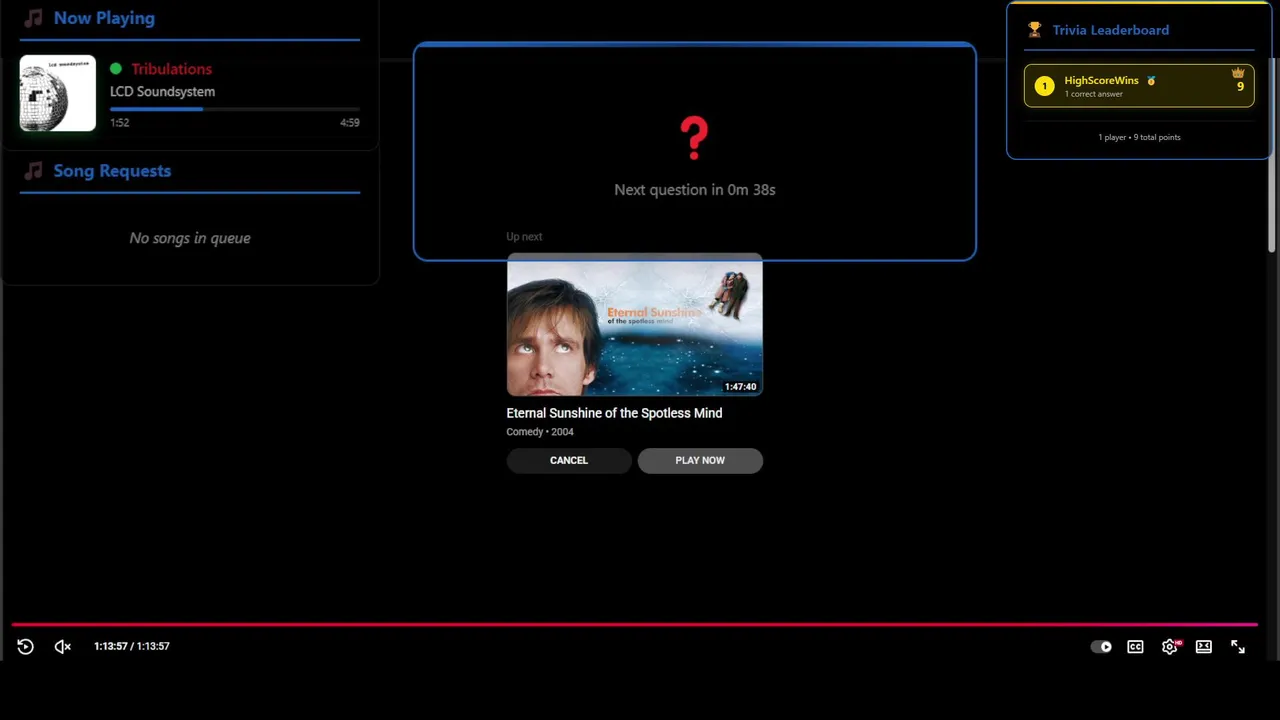This screenshot has height=720, width=1280.
Task: Click the Eternal Sunshine of the Spotless Mind title
Action: [x=614, y=413]
